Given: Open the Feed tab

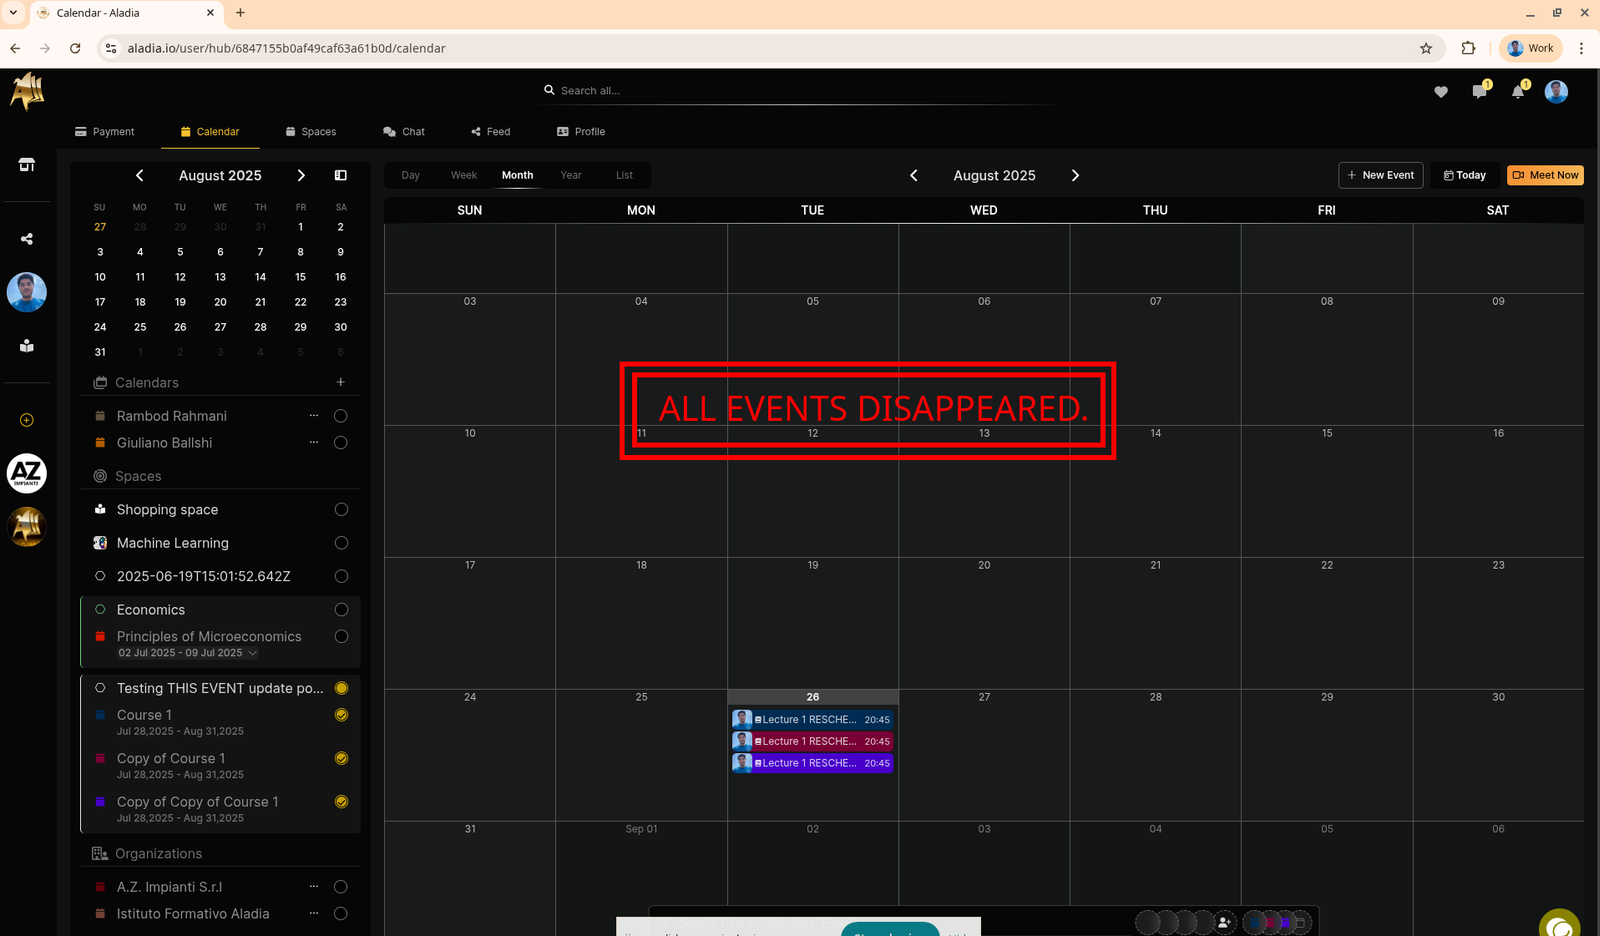Looking at the screenshot, I should click(x=491, y=132).
